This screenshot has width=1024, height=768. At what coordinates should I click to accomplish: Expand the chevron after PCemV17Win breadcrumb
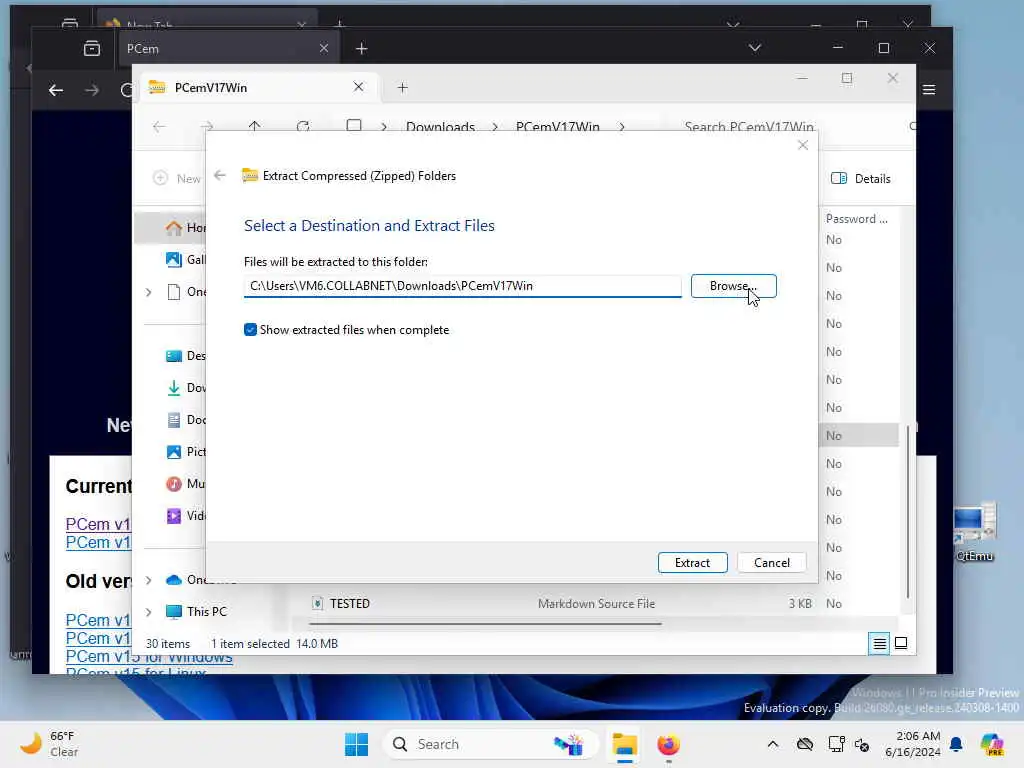pos(622,127)
